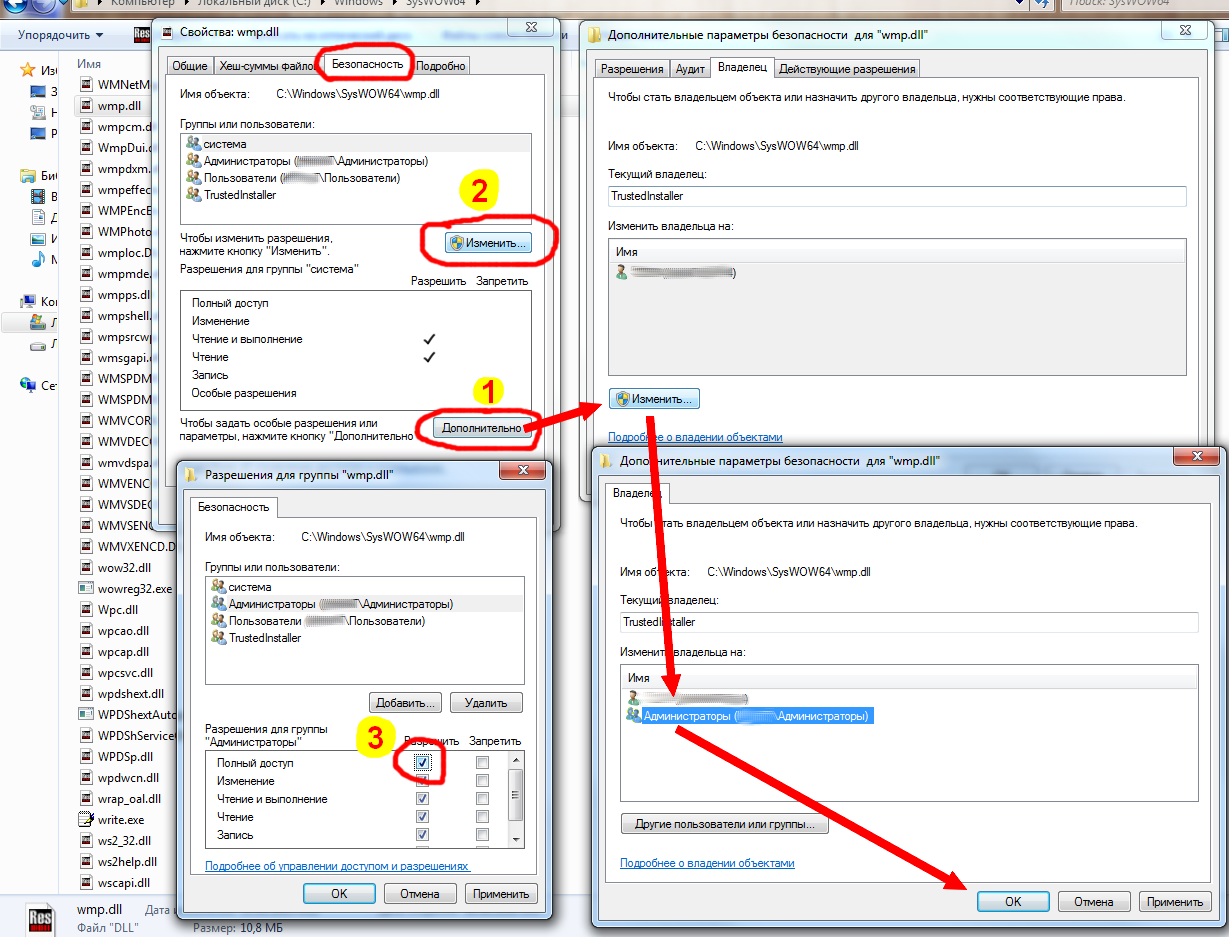Open the Videos filmstrip library icon
Viewport: 1229px width, 937px height.
pyautogui.click(x=38, y=197)
